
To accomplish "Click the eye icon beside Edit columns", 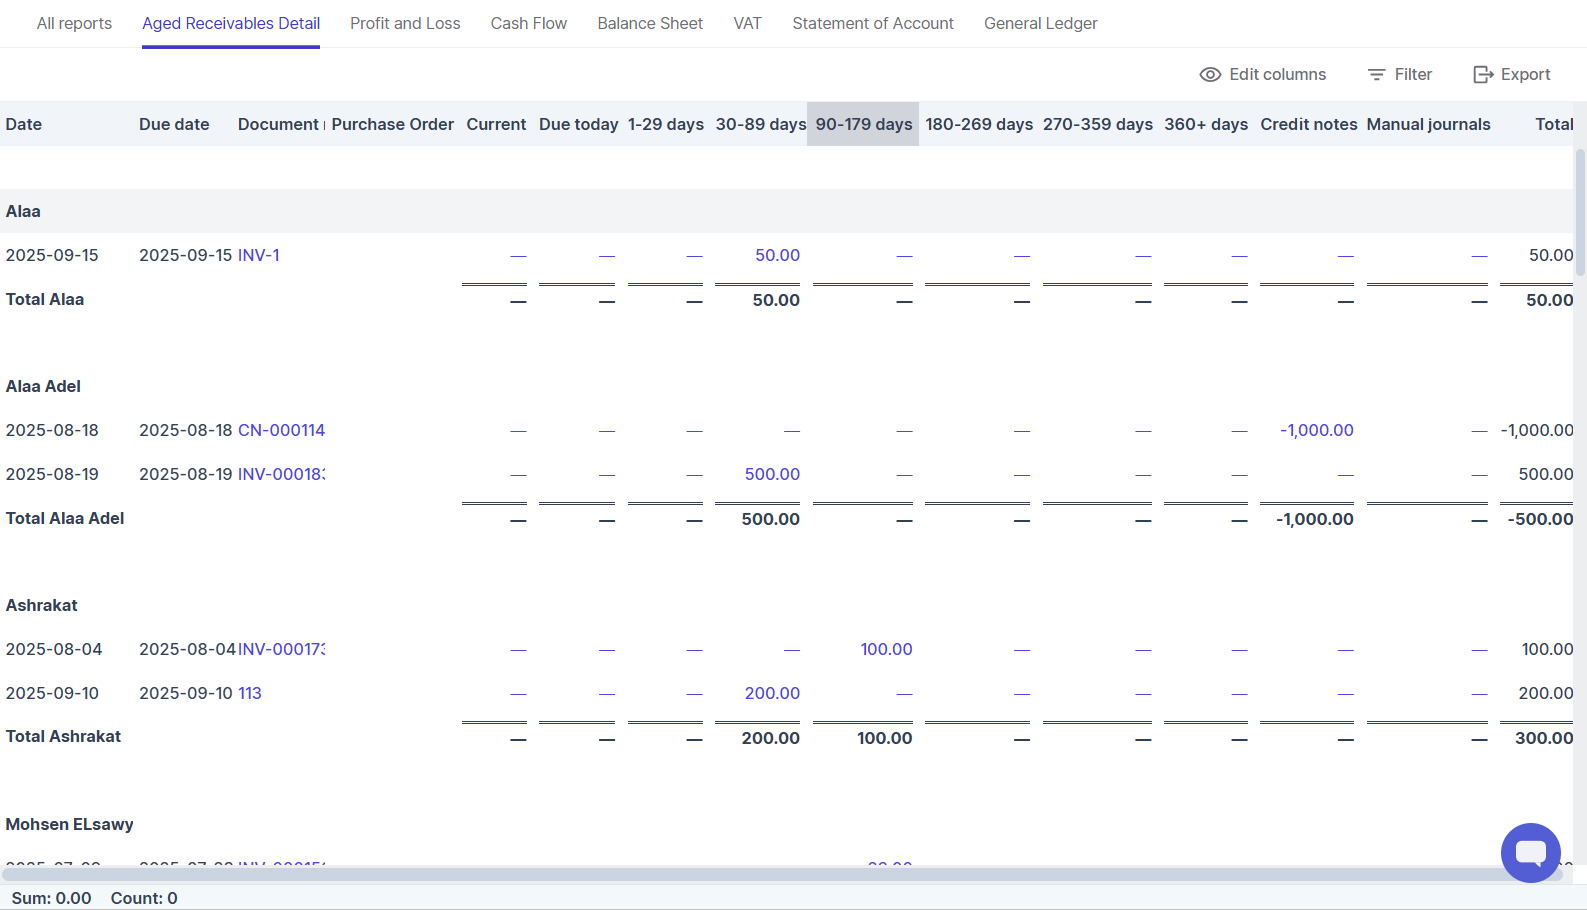I will click(1210, 75).
